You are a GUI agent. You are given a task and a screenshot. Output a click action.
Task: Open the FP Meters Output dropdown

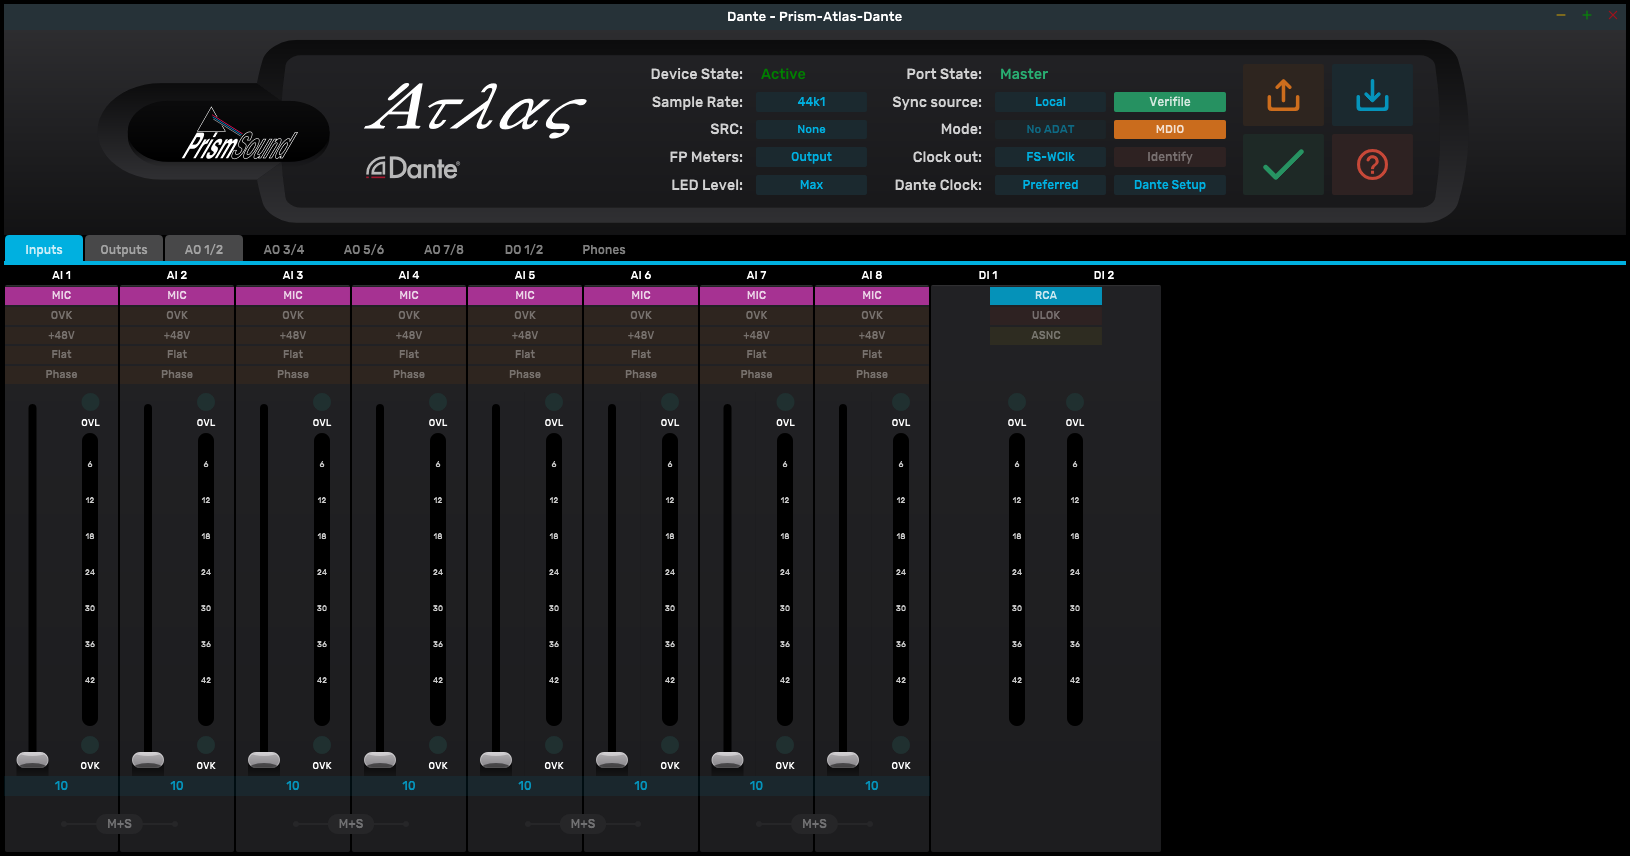(x=811, y=157)
